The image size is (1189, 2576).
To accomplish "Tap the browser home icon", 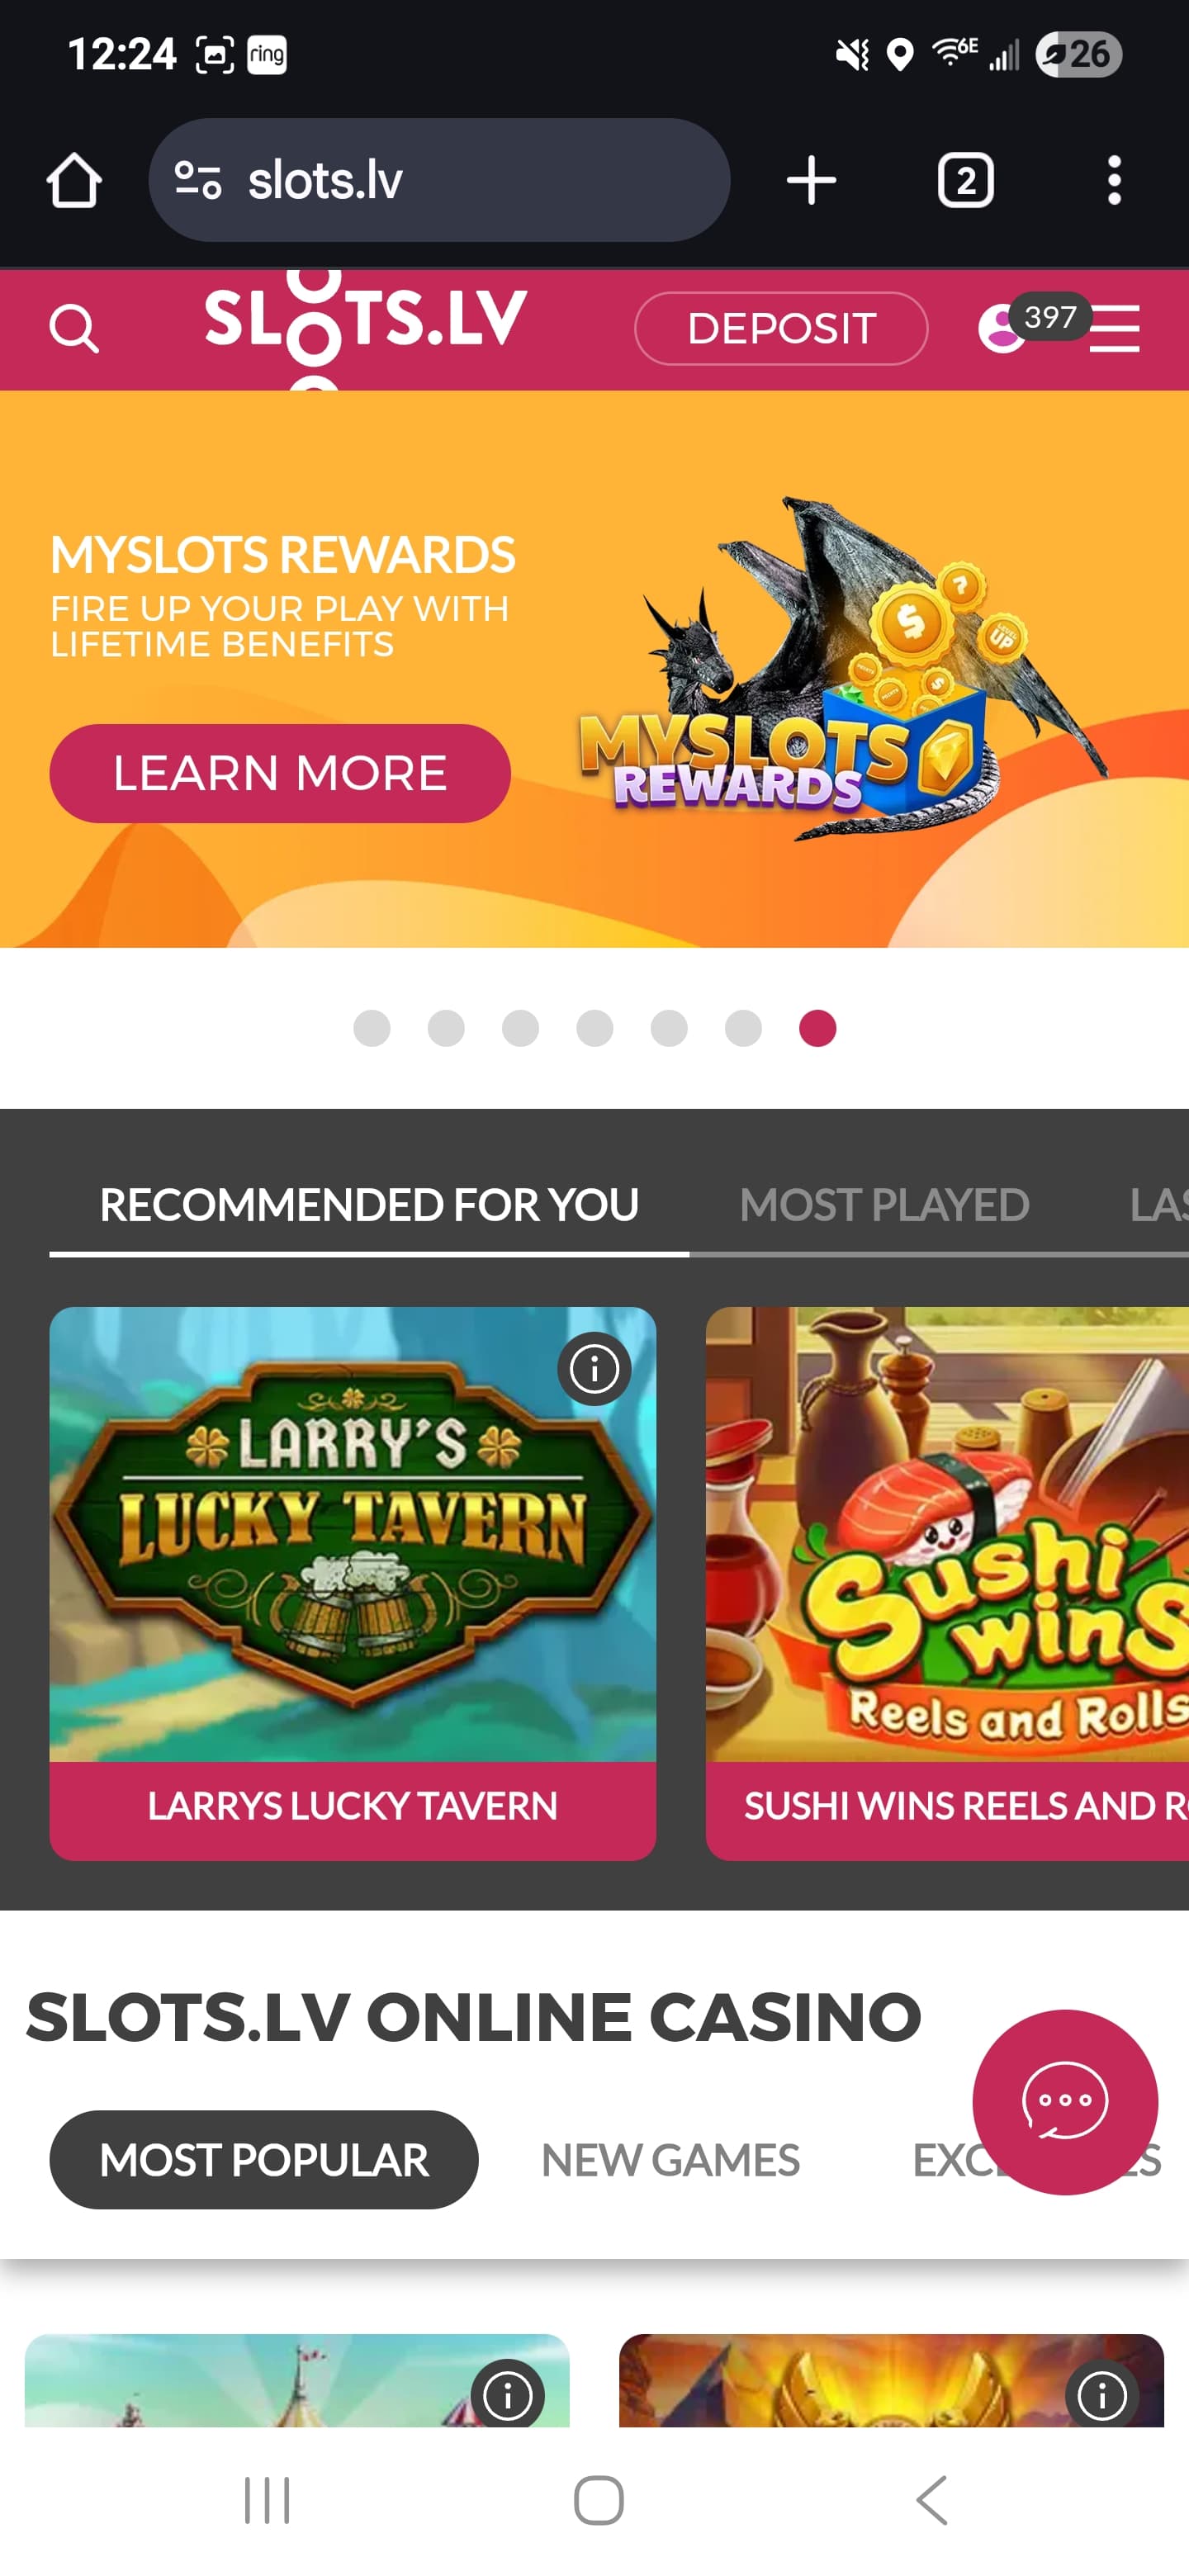I will [74, 181].
